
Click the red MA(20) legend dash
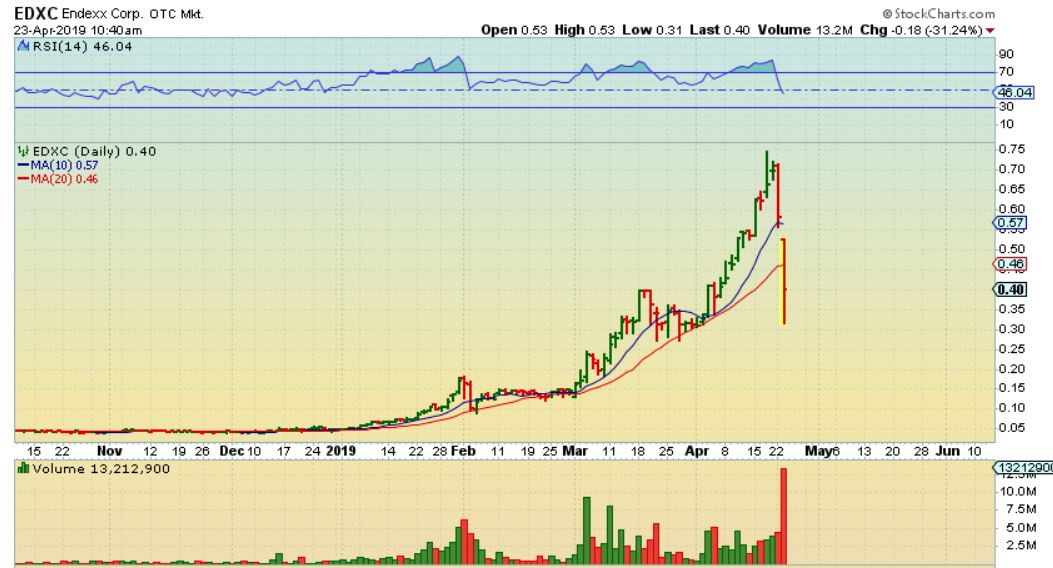[24, 179]
